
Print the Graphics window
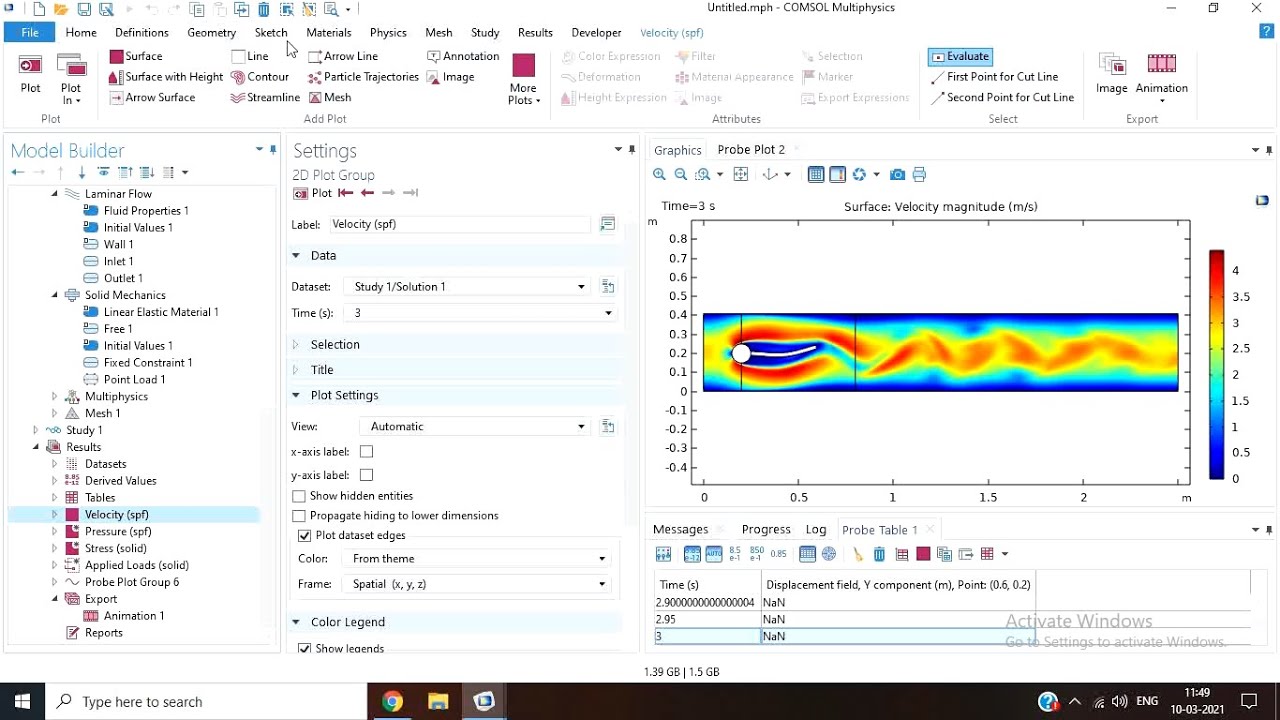click(919, 175)
